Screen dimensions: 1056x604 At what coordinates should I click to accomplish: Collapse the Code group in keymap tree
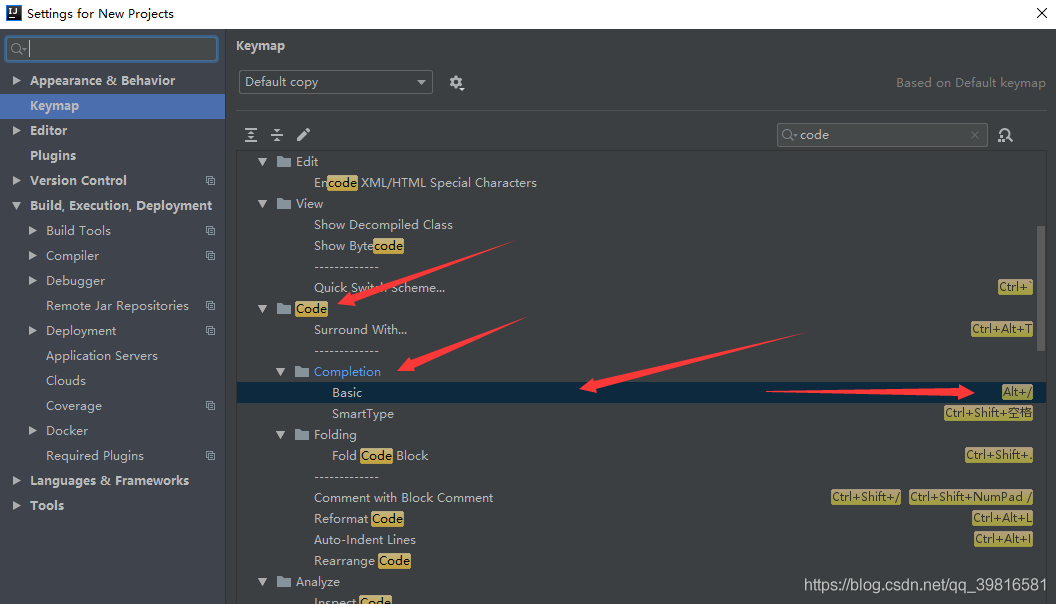click(263, 309)
